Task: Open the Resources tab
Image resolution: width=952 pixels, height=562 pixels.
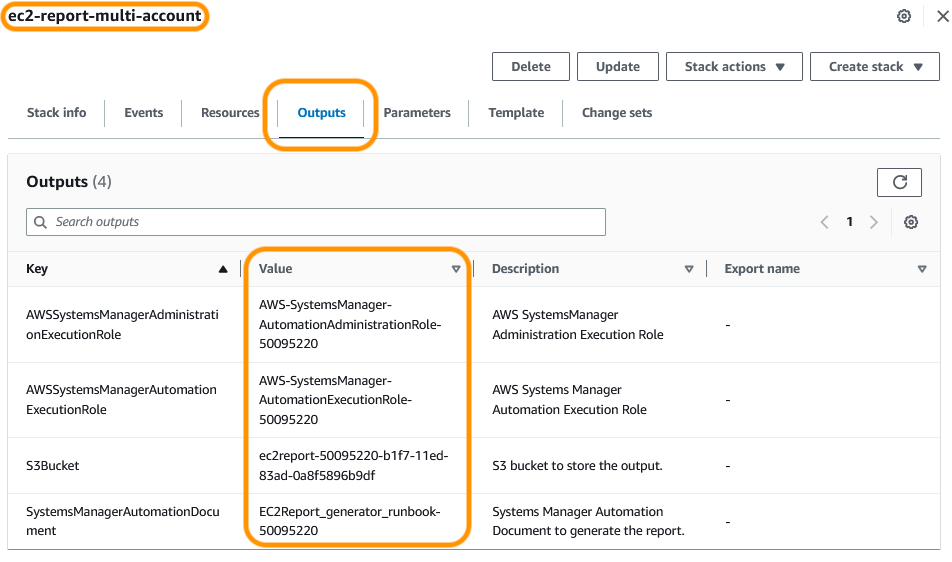Action: click(x=230, y=113)
